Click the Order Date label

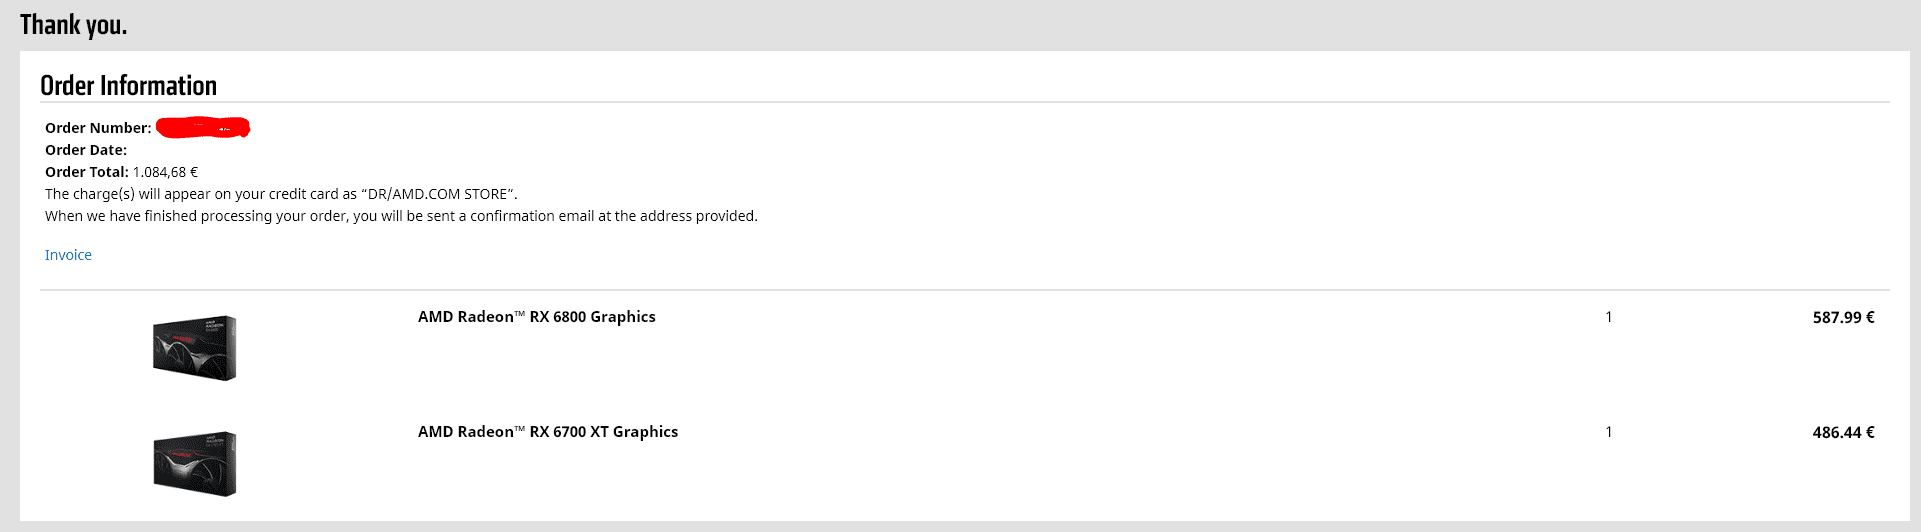(86, 150)
